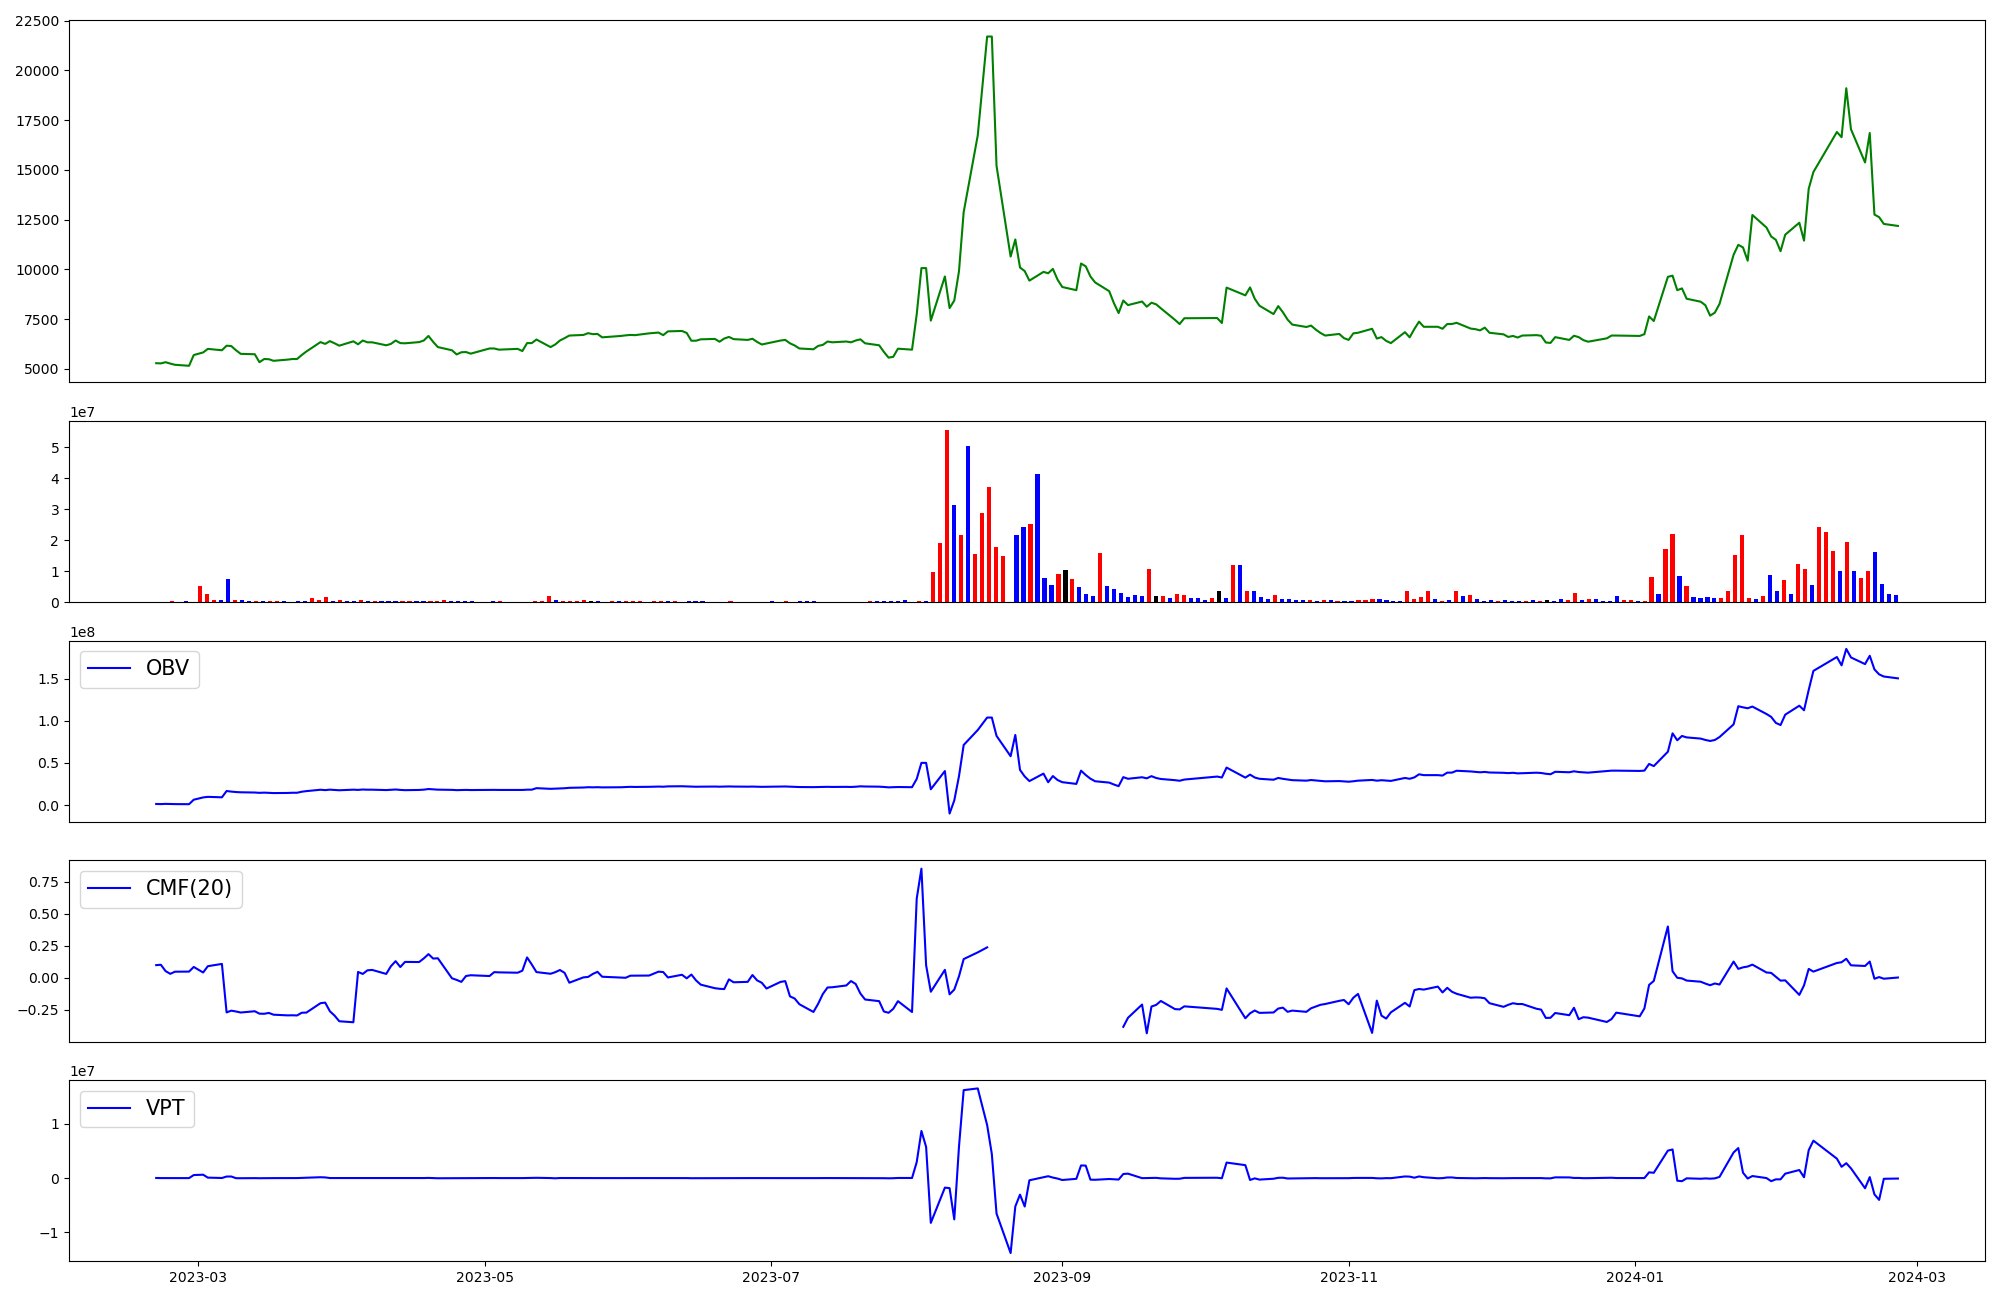This screenshot has height=1300, width=2000.
Task: Click the blue line sample in VPT legend
Action: (x=110, y=1108)
